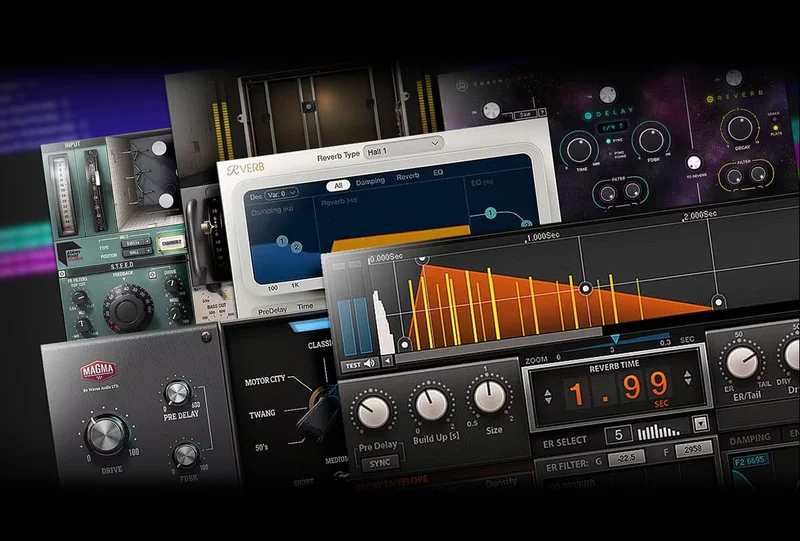Toggle the DELAY section power button
The height and width of the screenshot is (541, 800).
point(588,115)
